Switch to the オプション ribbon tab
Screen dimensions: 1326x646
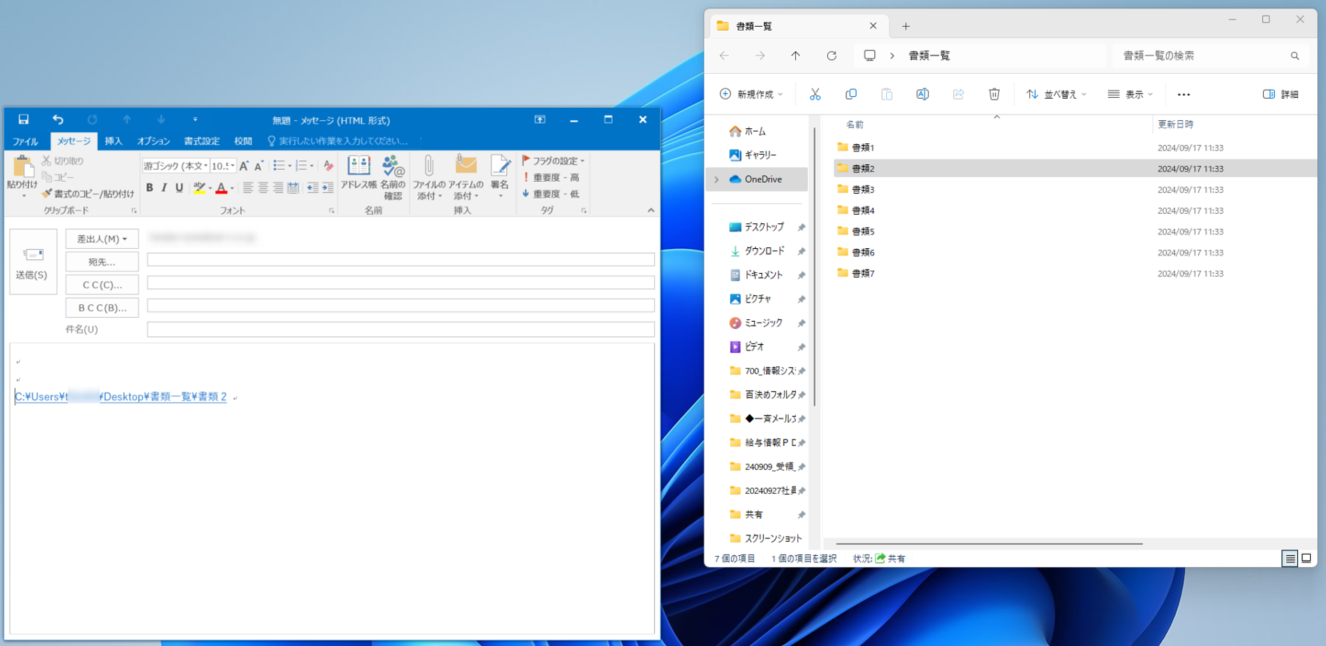(x=153, y=141)
